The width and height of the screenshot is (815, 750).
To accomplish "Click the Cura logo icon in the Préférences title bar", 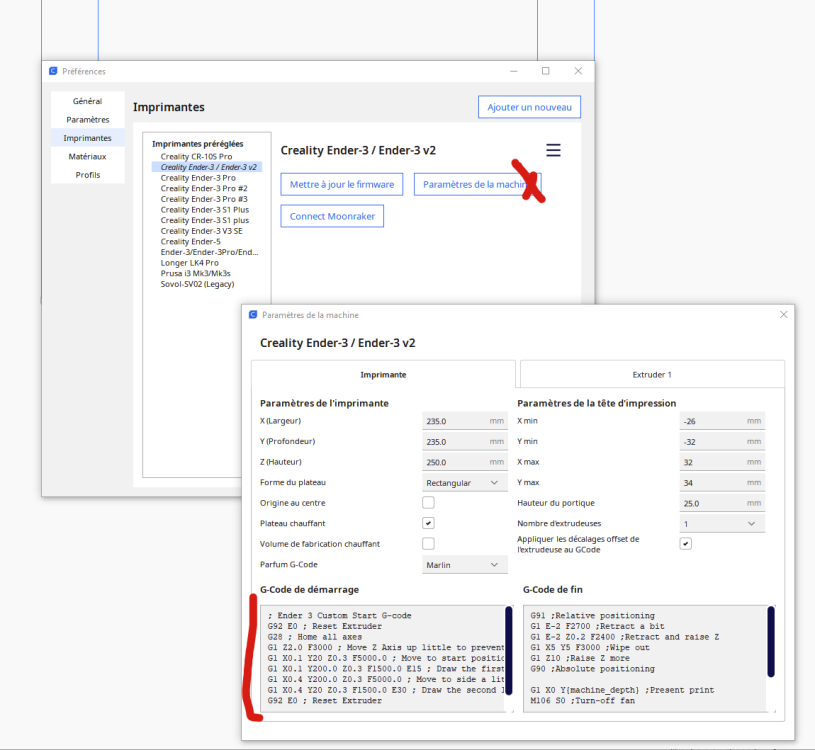I will pyautogui.click(x=53, y=71).
